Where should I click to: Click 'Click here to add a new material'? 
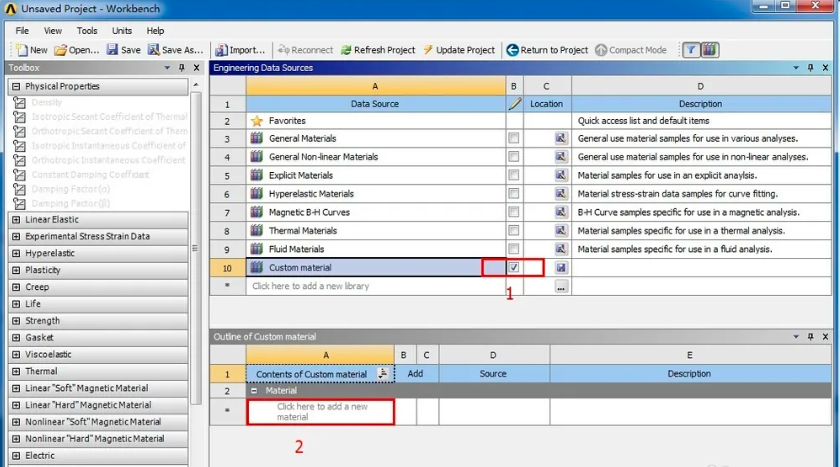coord(322,411)
